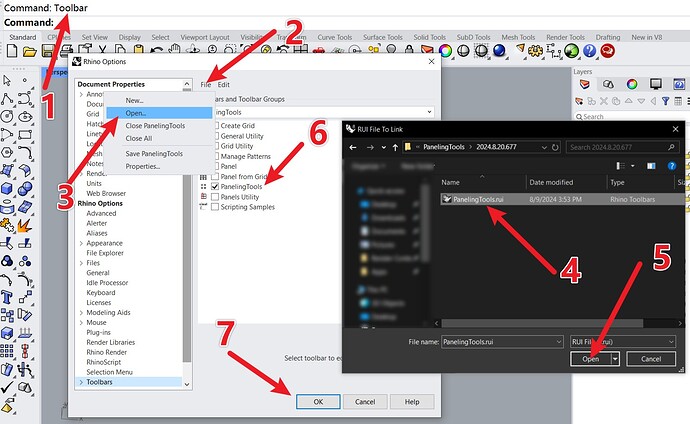This screenshot has height=424, width=690.
Task: Select the Boolean union spheres tool
Action: click(x=25, y=189)
